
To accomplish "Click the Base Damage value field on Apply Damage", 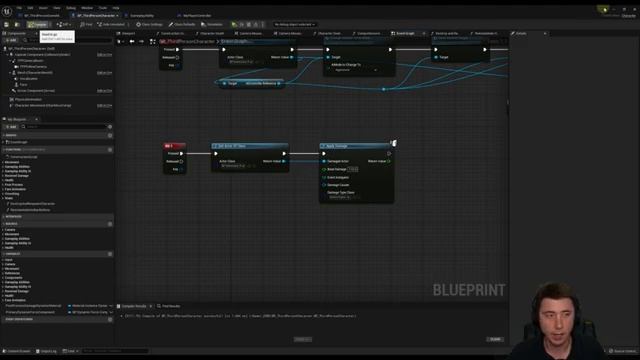I will pos(353,169).
